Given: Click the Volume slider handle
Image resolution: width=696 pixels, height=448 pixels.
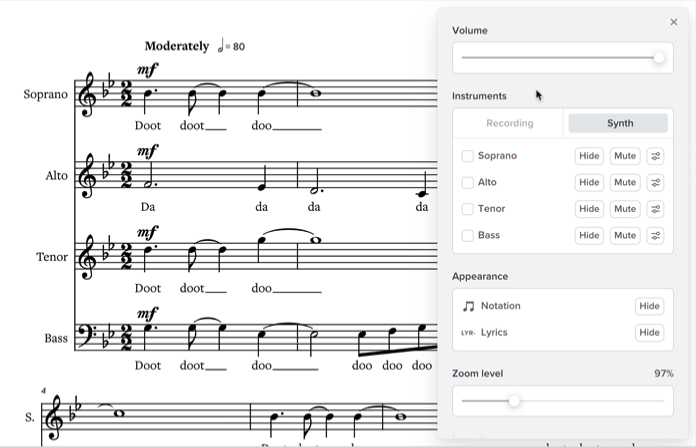Looking at the screenshot, I should click(659, 57).
